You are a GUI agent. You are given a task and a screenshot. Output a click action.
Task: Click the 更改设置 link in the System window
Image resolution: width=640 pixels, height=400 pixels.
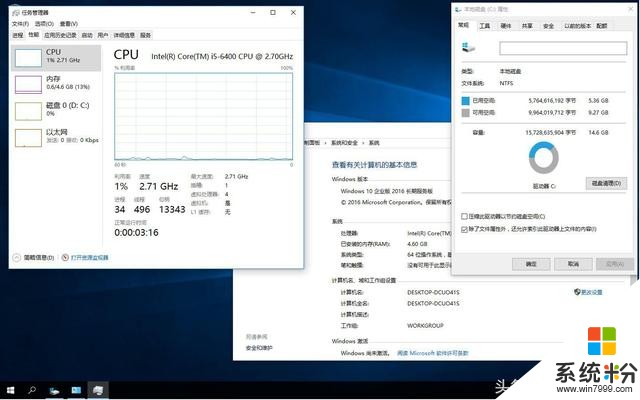(592, 292)
